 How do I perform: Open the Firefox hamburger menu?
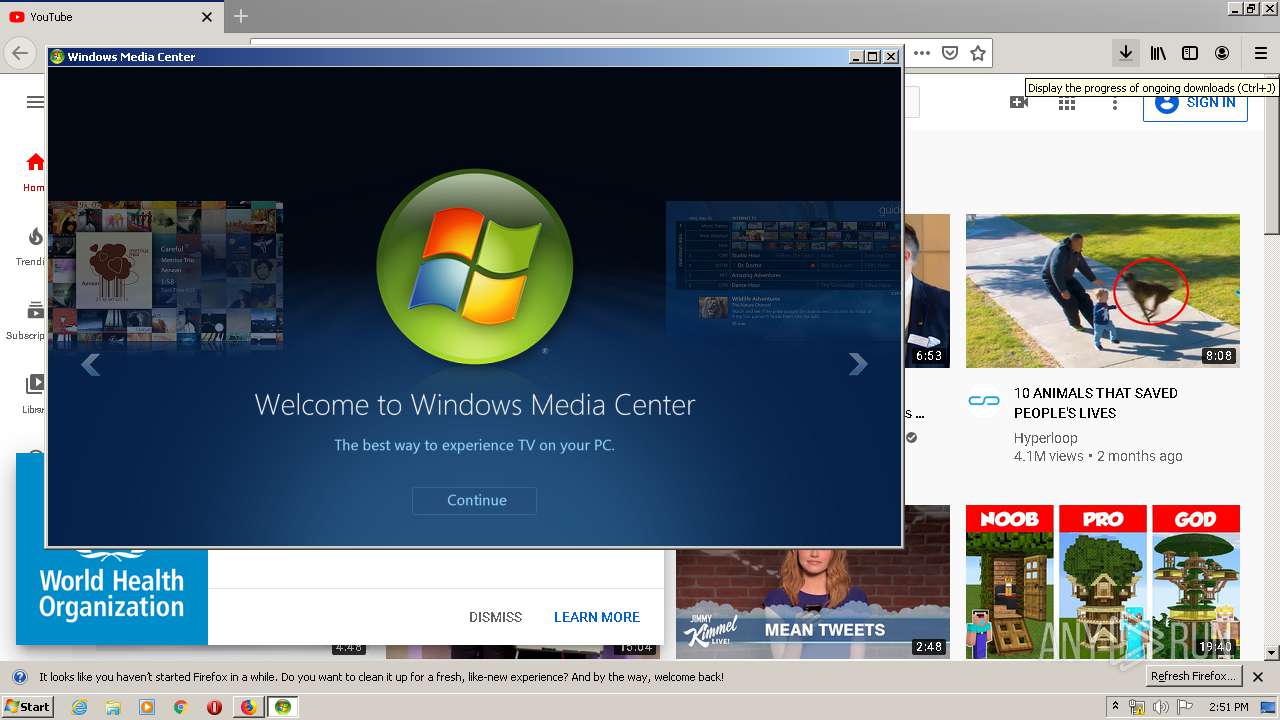1261,53
